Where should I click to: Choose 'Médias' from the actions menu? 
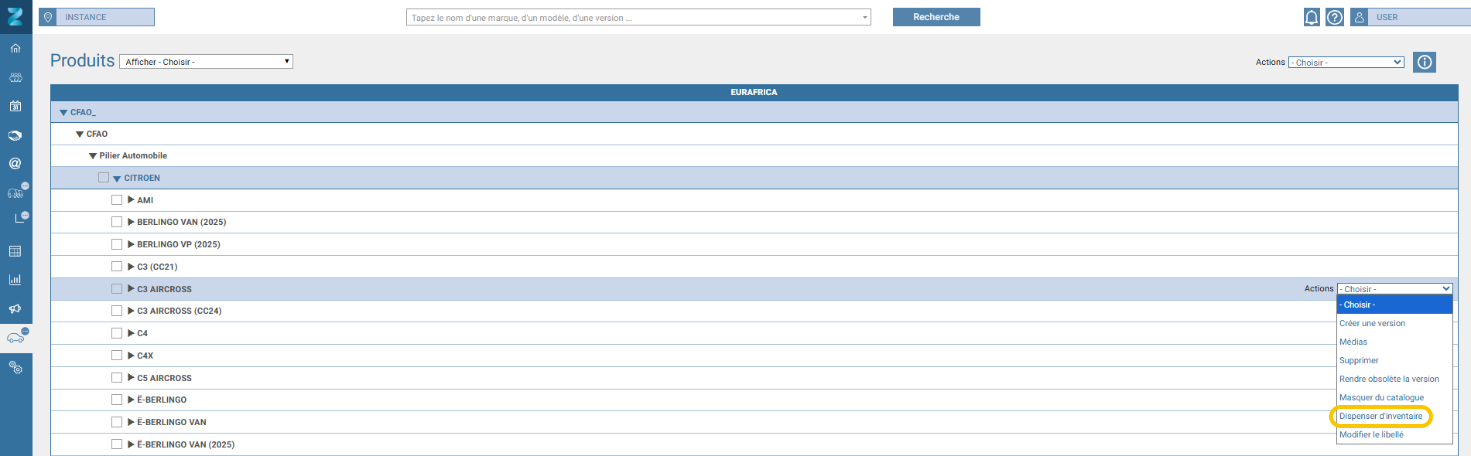(1394, 342)
